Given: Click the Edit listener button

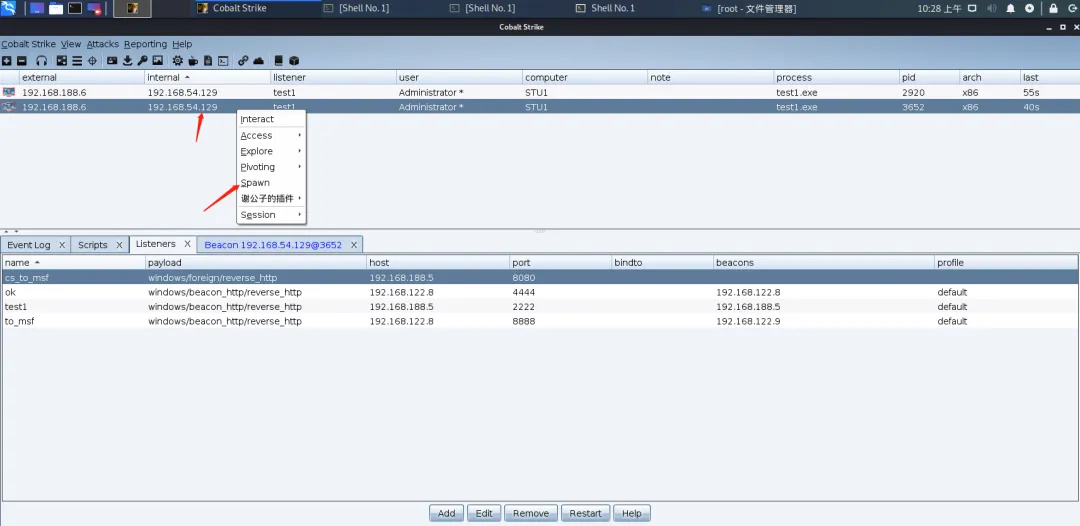Looking at the screenshot, I should click(484, 513).
